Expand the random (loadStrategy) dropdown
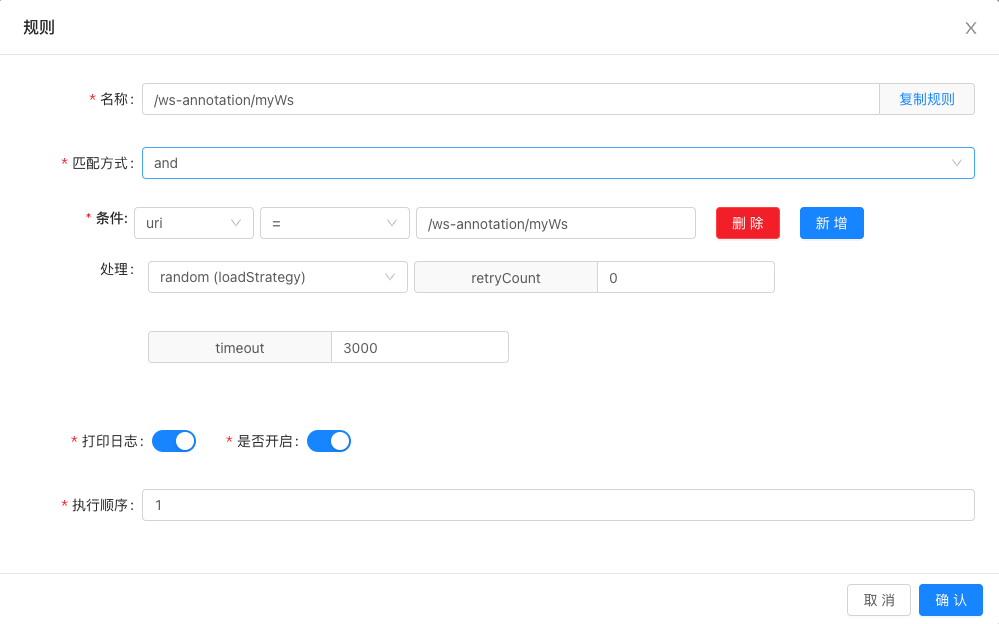 [x=277, y=277]
